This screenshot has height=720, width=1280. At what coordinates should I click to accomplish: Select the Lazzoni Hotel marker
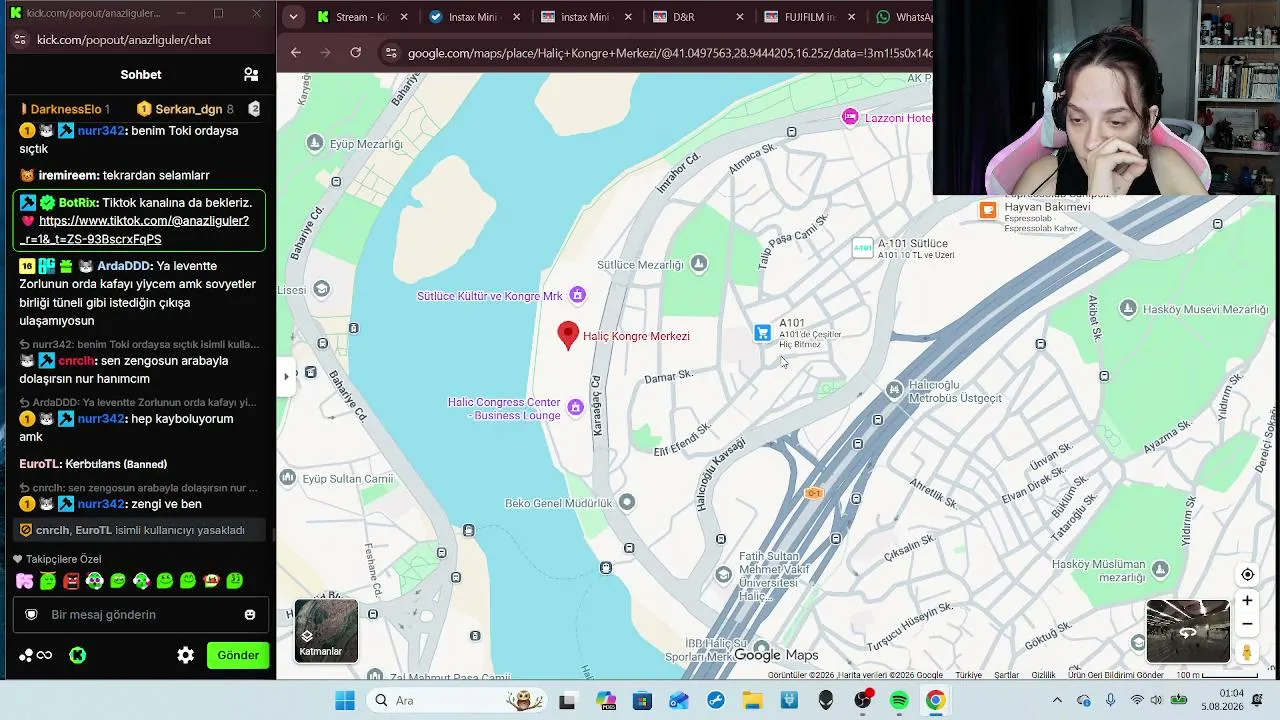click(x=850, y=117)
